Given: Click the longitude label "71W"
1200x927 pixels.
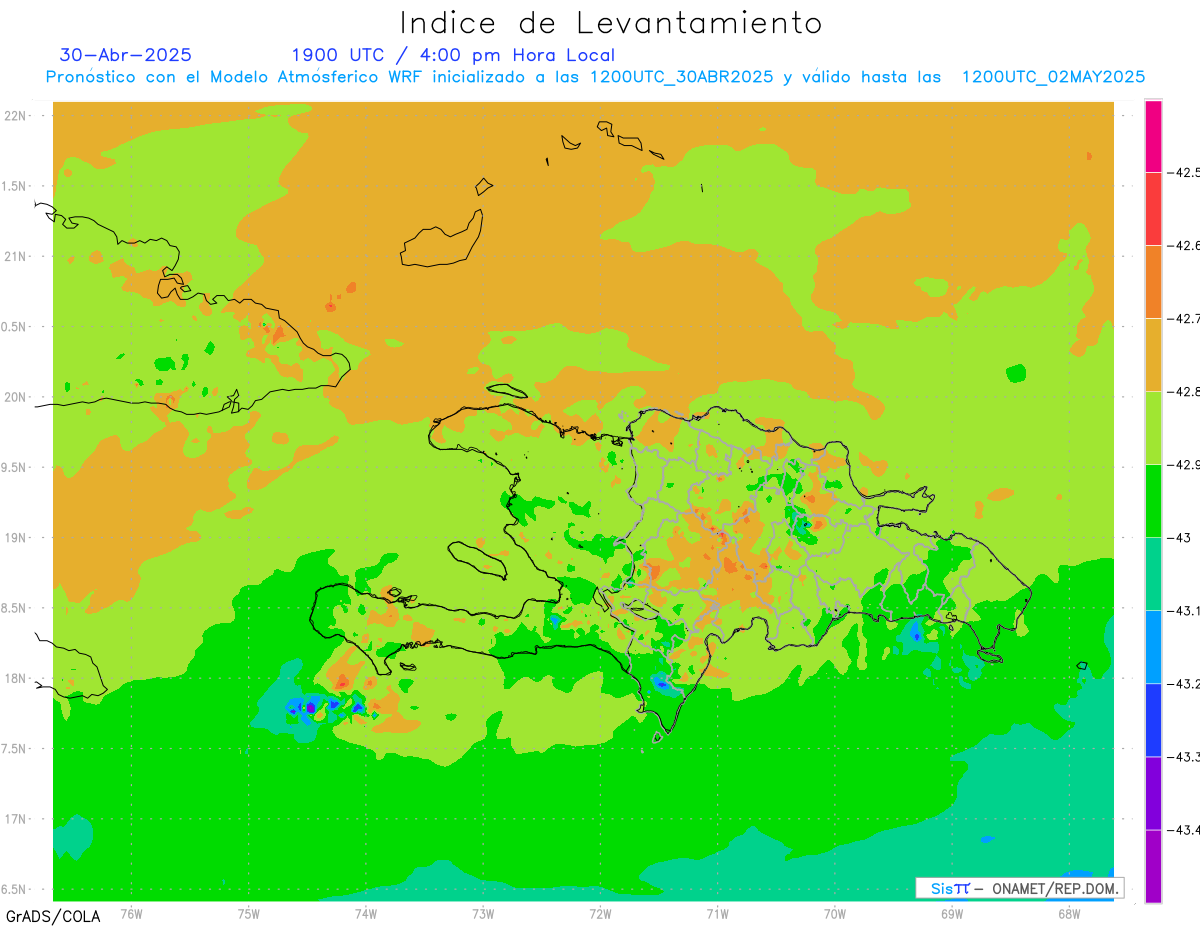Looking at the screenshot, I should [x=717, y=913].
